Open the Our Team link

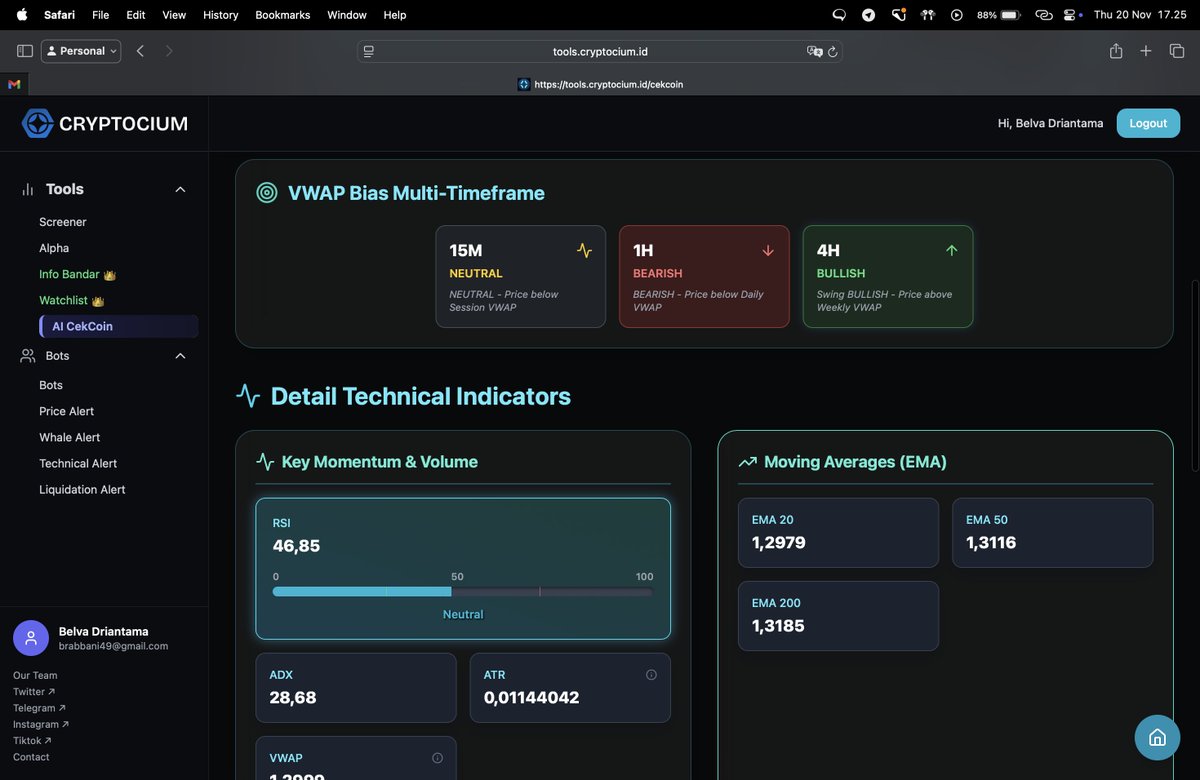click(35, 675)
